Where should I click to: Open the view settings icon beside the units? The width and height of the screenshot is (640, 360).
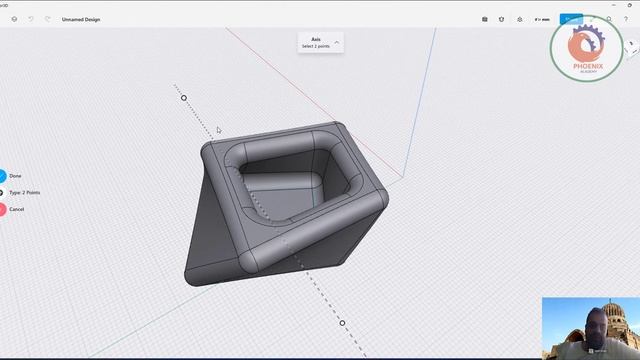tap(520, 19)
